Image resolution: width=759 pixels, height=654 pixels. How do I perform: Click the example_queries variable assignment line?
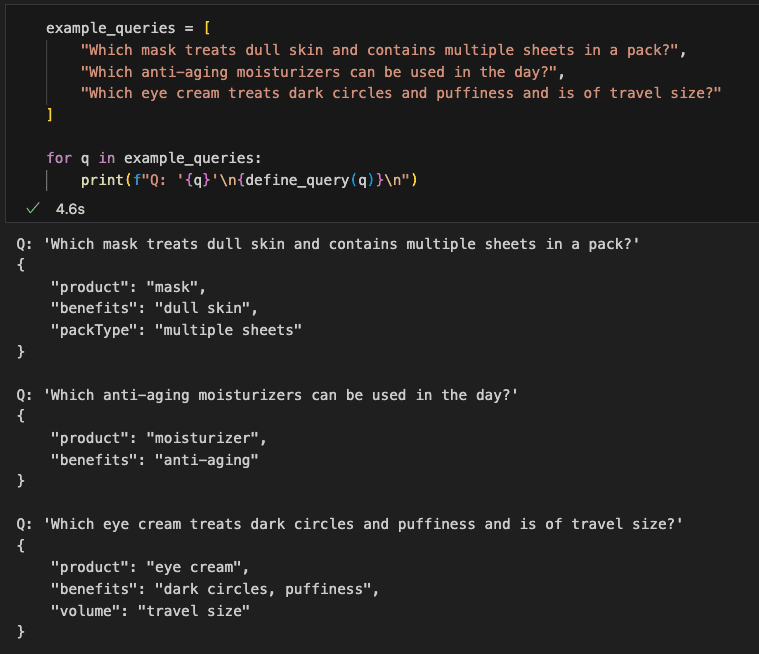[125, 28]
